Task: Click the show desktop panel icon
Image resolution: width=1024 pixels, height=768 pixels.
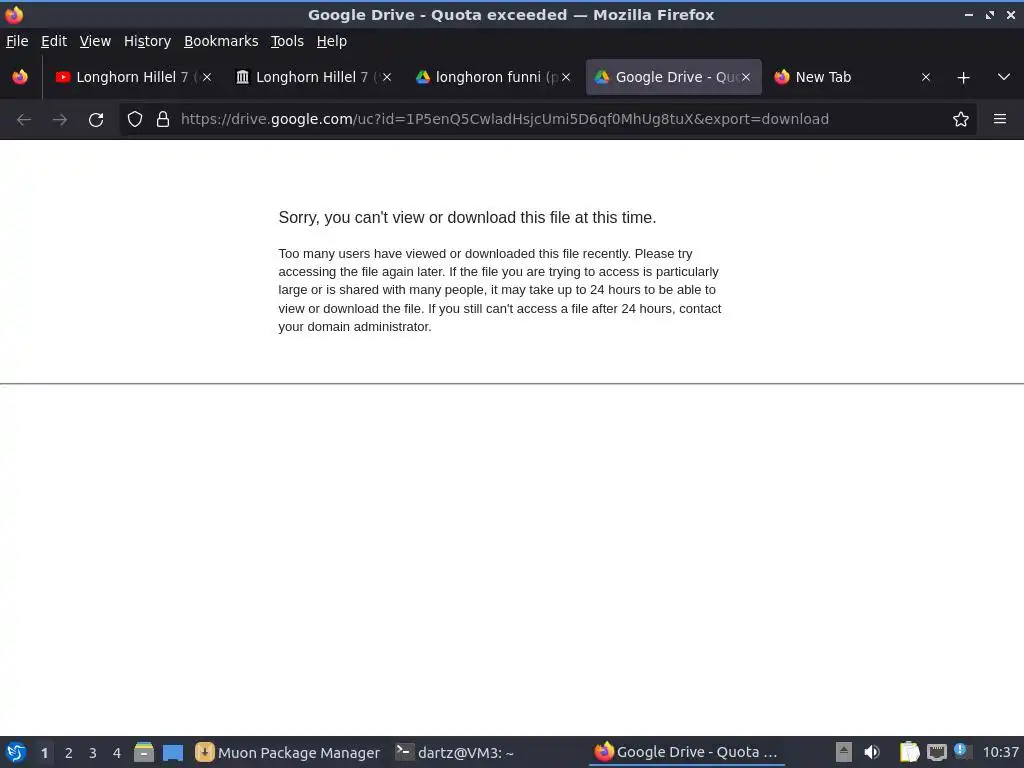Action: tap(173, 753)
